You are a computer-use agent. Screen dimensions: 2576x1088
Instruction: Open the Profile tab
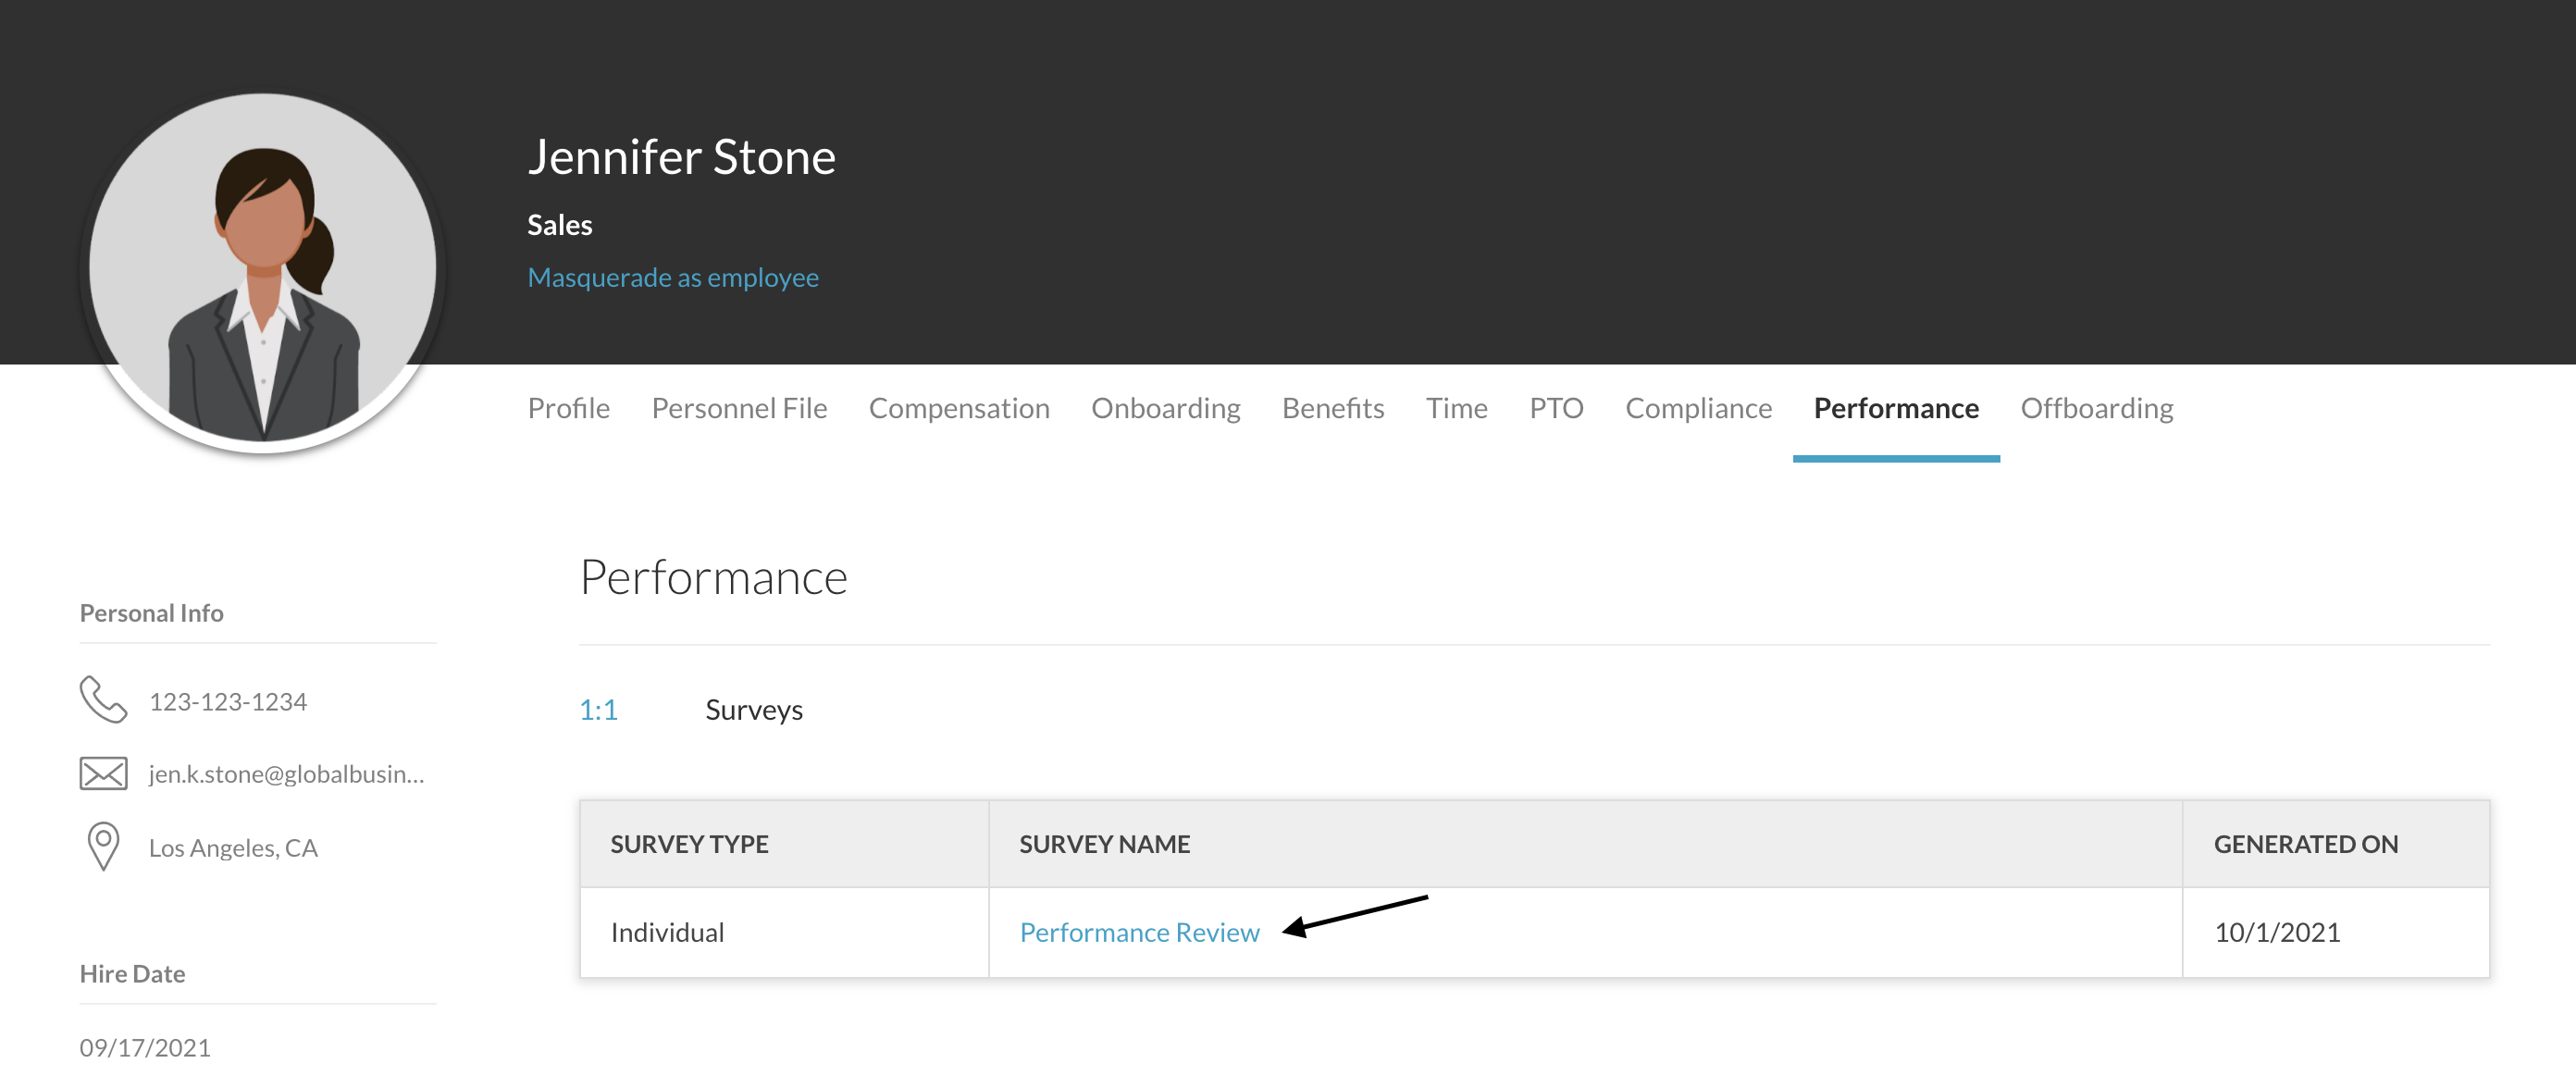(x=568, y=408)
